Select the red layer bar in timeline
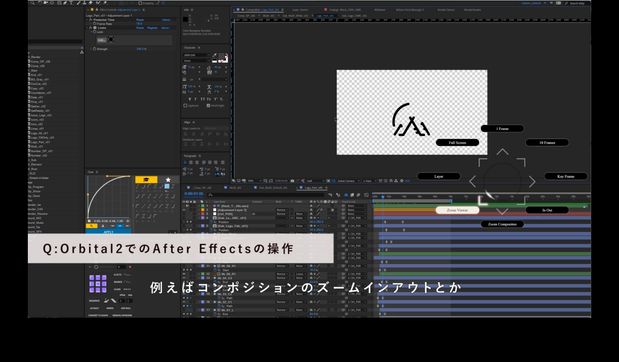 (482, 214)
